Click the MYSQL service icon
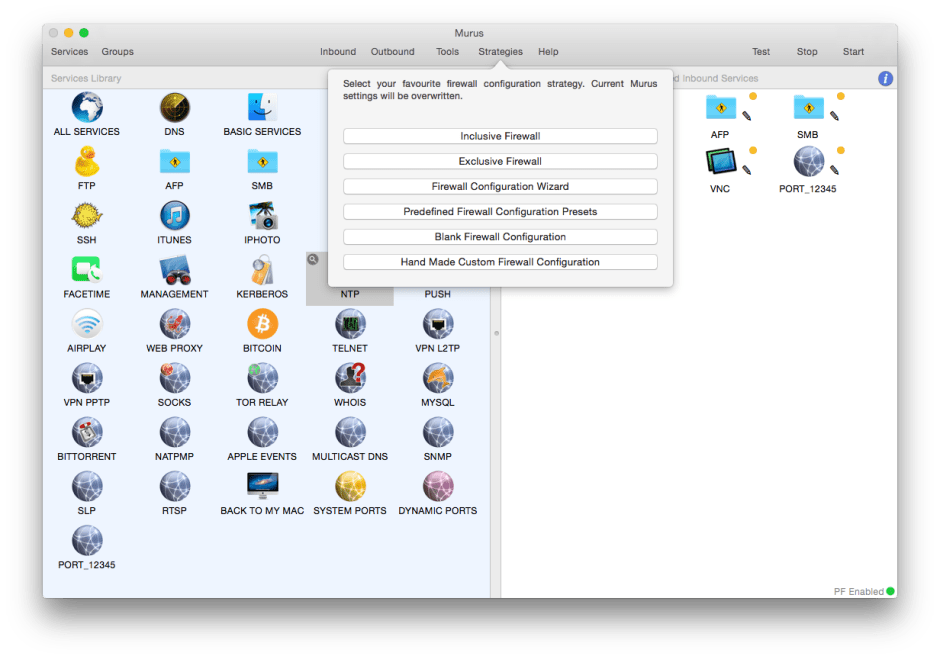Viewport: 940px width, 659px height. (x=436, y=378)
